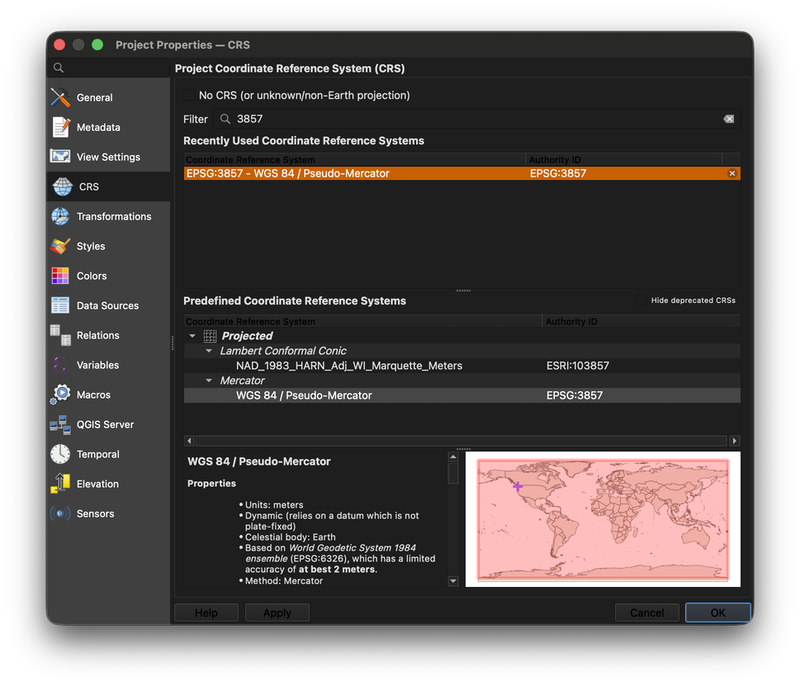The width and height of the screenshot is (800, 686).
Task: Click the sidebar search field
Action: (108, 67)
